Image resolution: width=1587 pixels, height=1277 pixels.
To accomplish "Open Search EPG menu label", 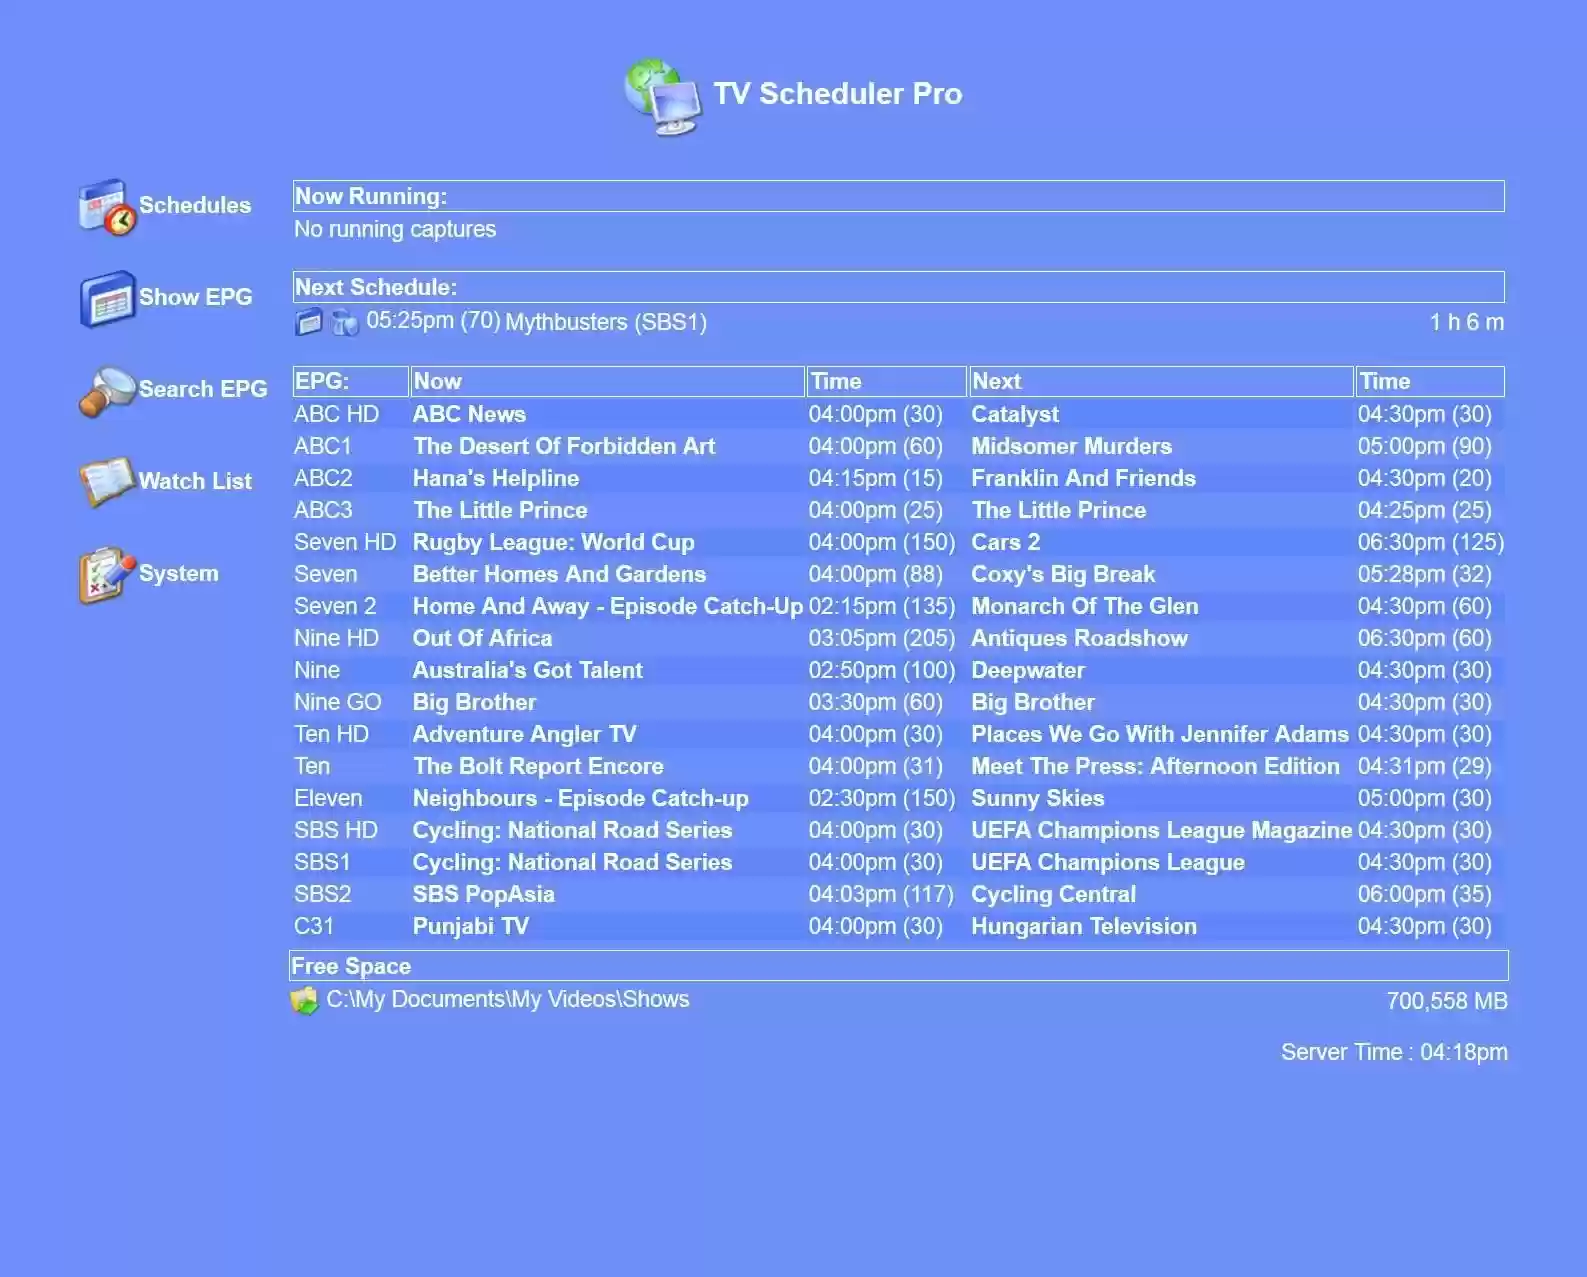I will click(x=203, y=389).
